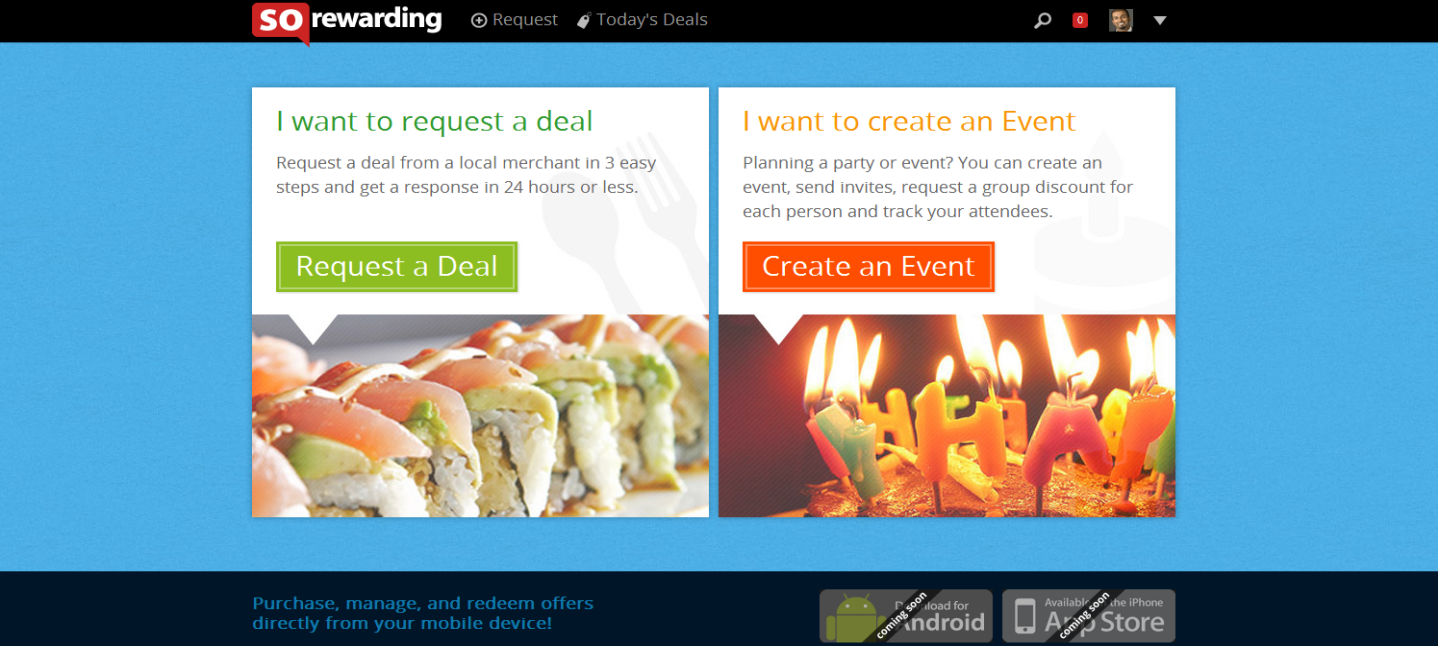Click the Download for Android badge

[x=906, y=616]
